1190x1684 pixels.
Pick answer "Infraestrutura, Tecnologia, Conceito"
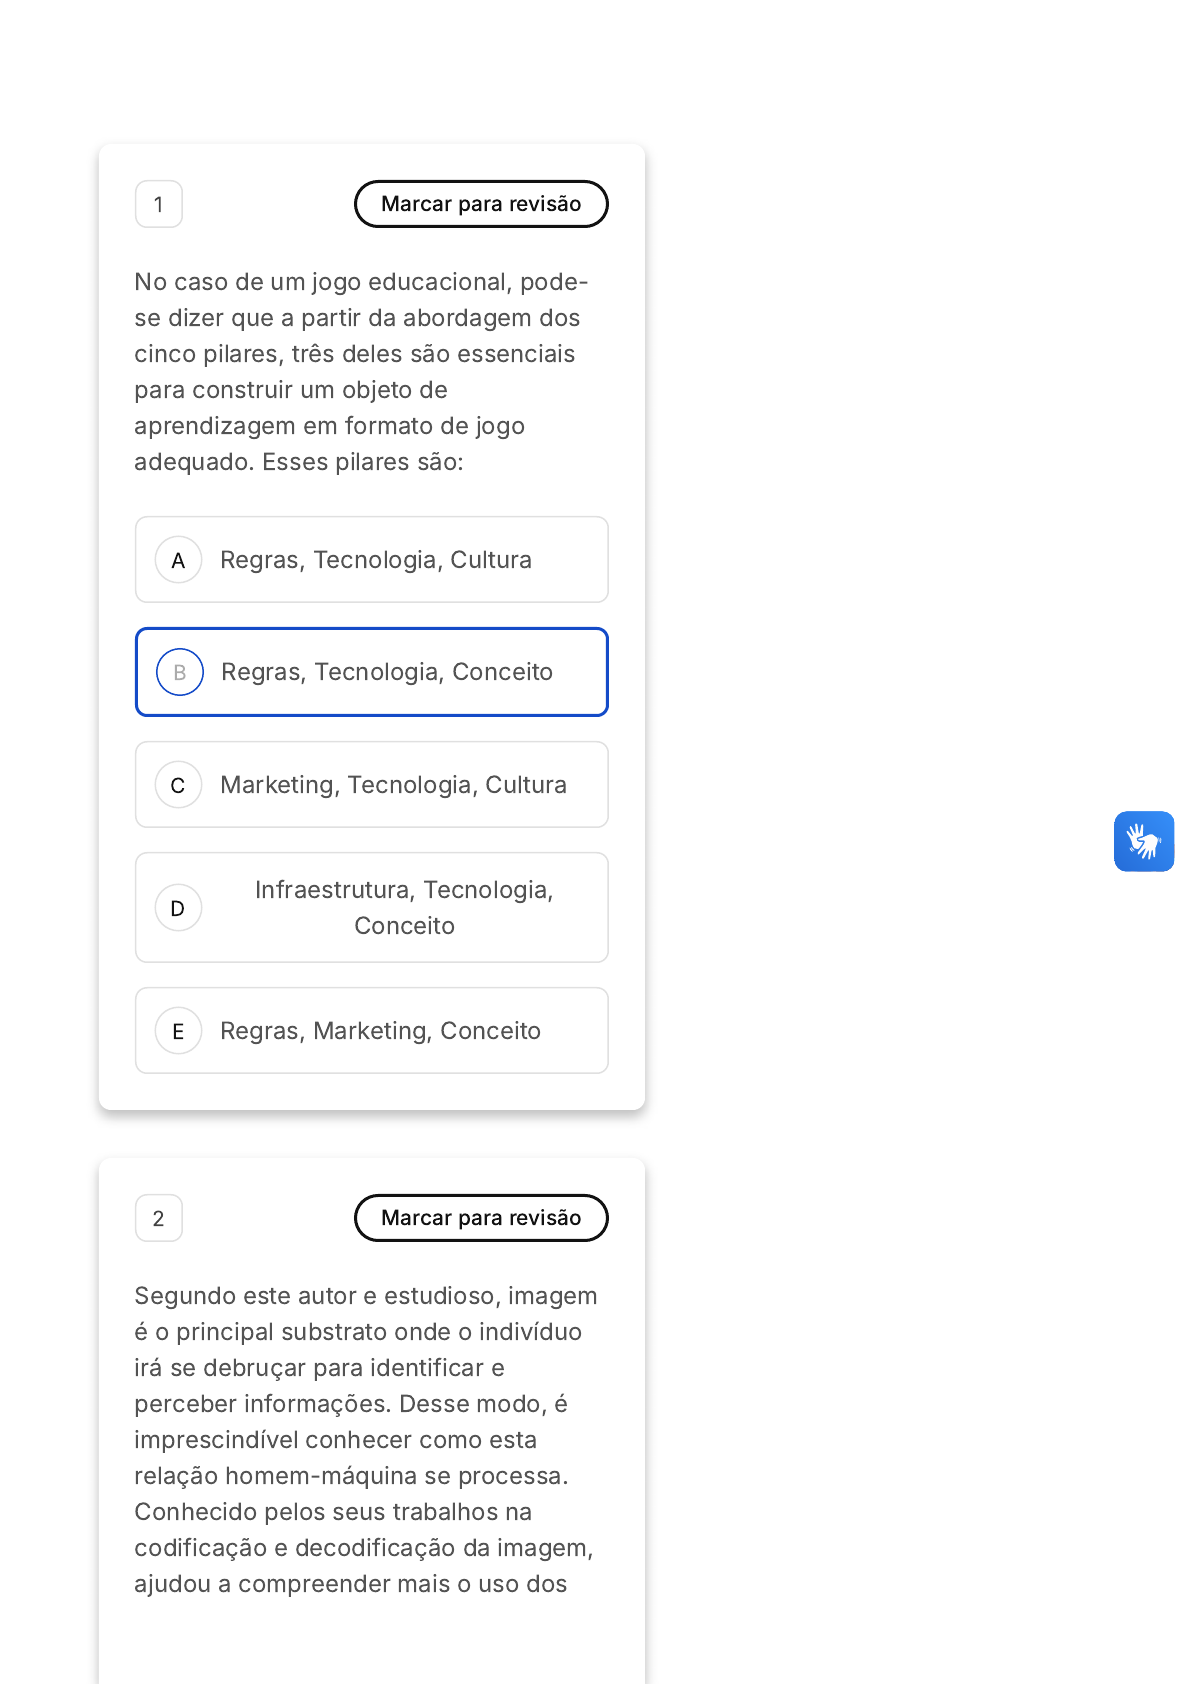(x=405, y=908)
